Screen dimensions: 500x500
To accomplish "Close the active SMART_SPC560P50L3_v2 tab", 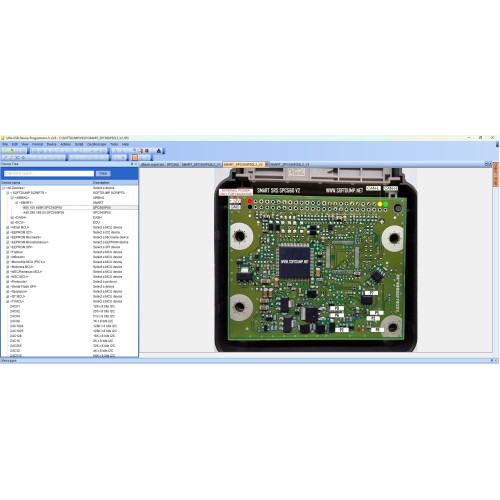I will (267, 164).
